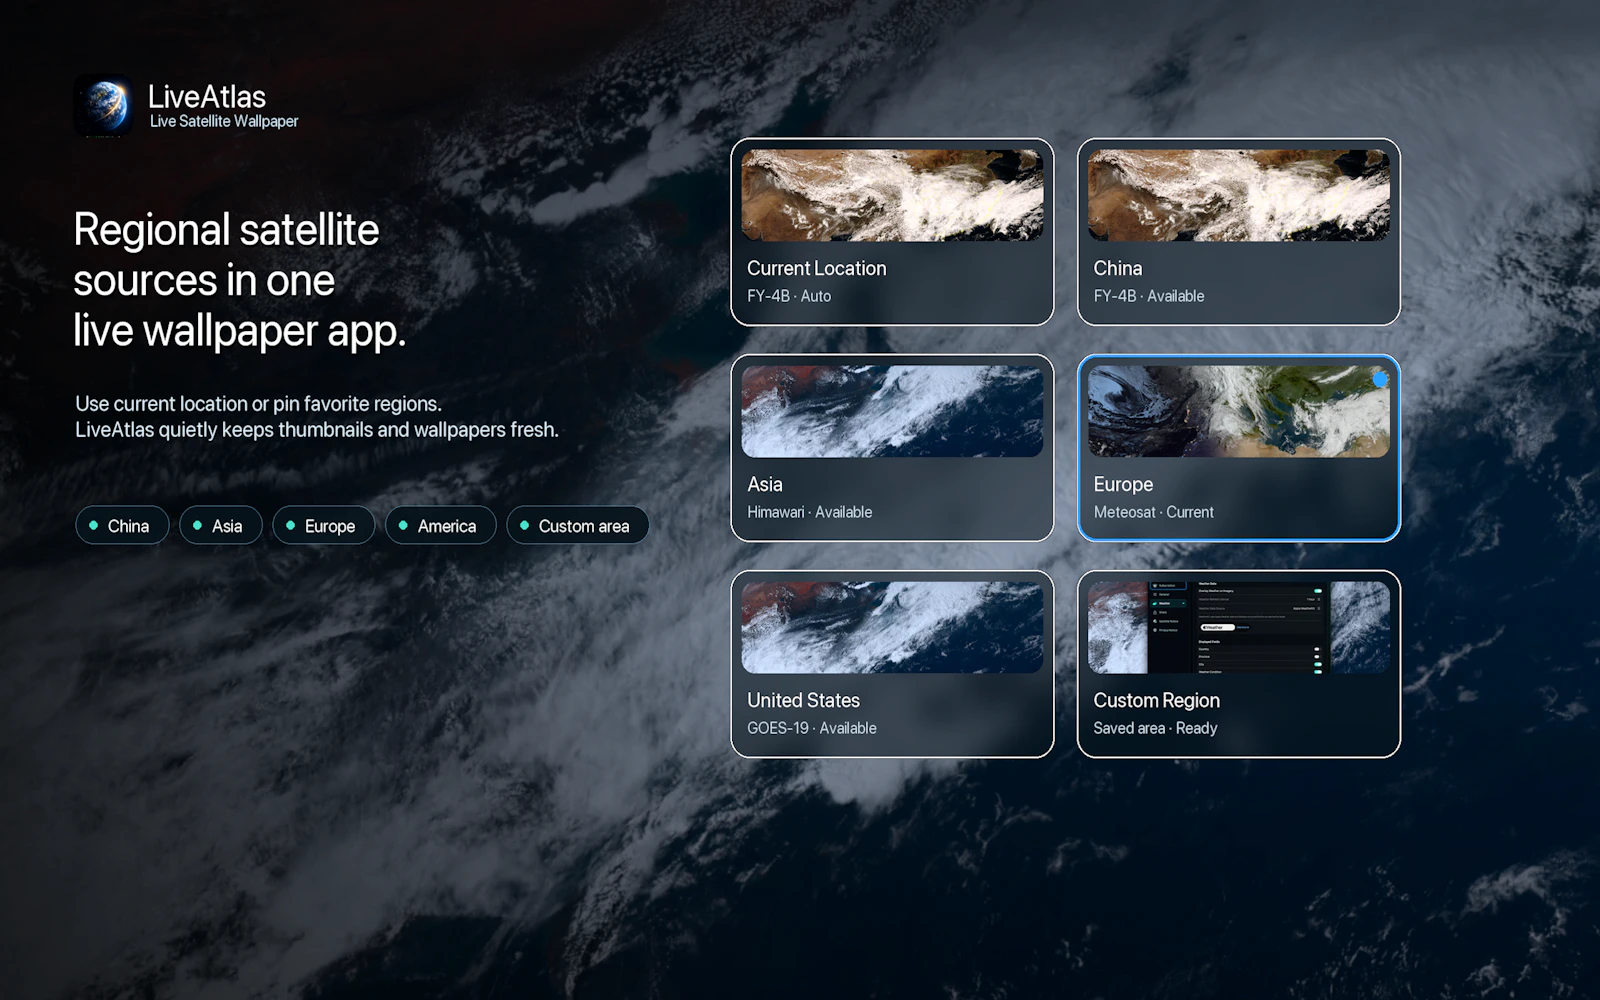The image size is (1600, 1000).
Task: Click the 'FY-4B · Available' status text
Action: [1148, 296]
